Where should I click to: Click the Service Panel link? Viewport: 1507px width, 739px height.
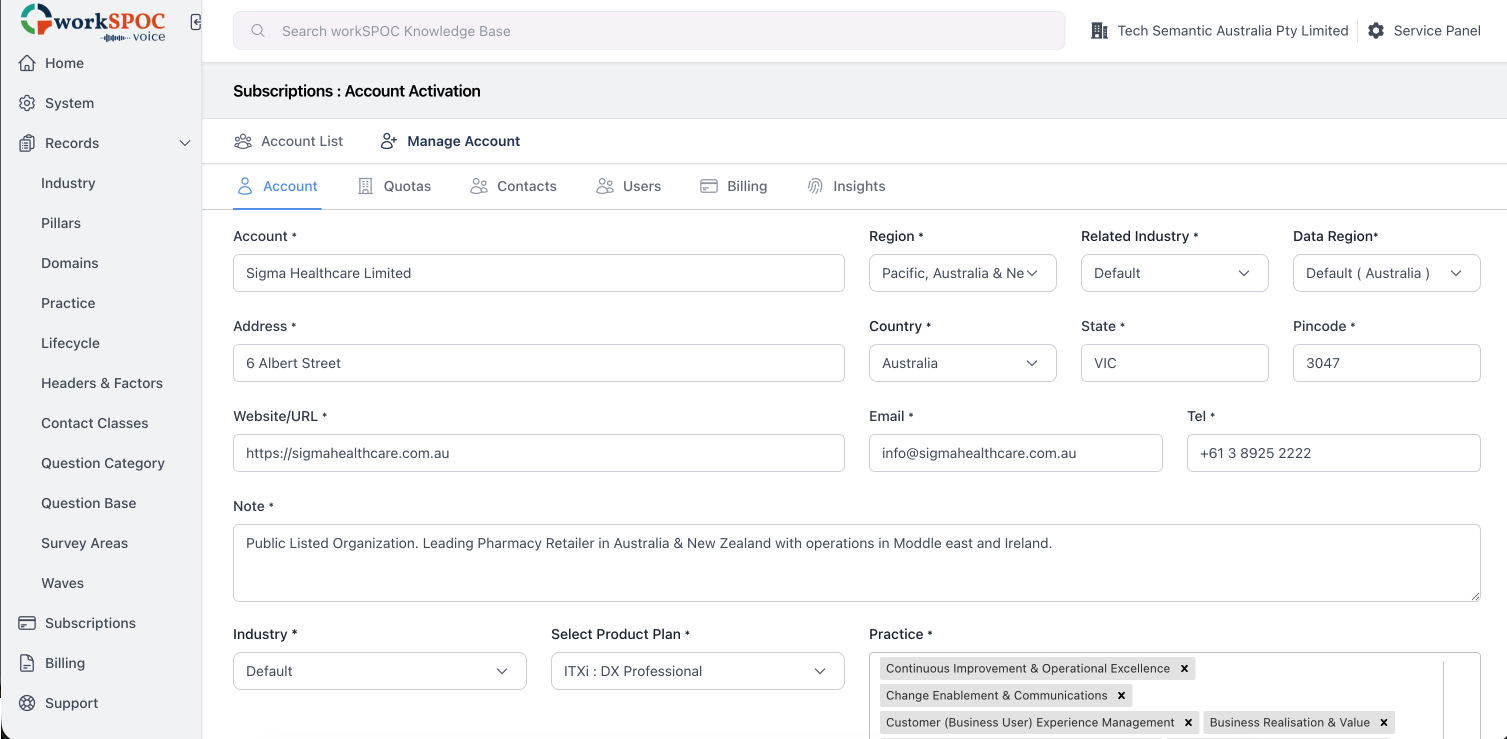point(1437,31)
